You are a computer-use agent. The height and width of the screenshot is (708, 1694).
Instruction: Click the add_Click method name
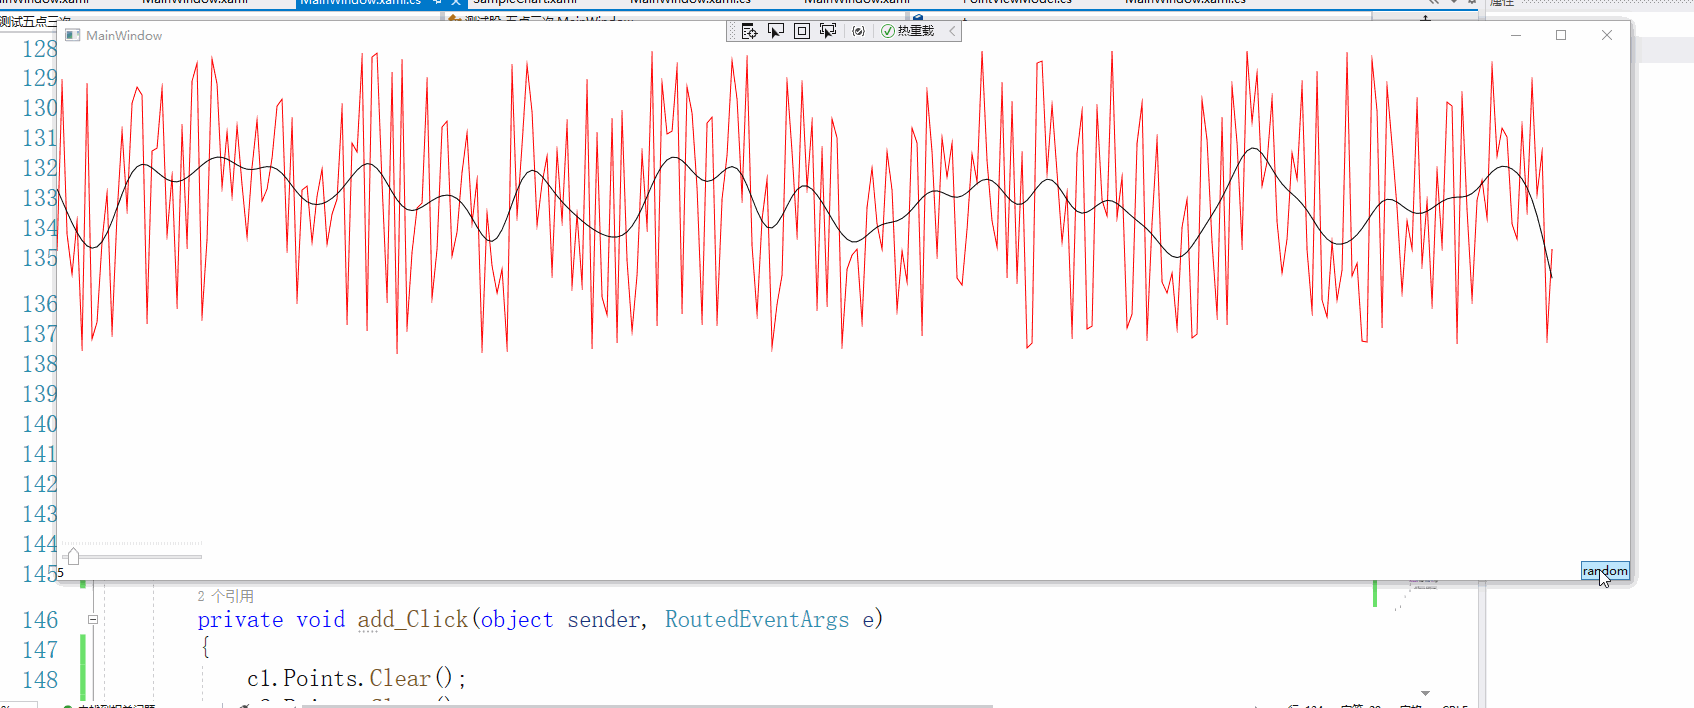[x=413, y=620]
